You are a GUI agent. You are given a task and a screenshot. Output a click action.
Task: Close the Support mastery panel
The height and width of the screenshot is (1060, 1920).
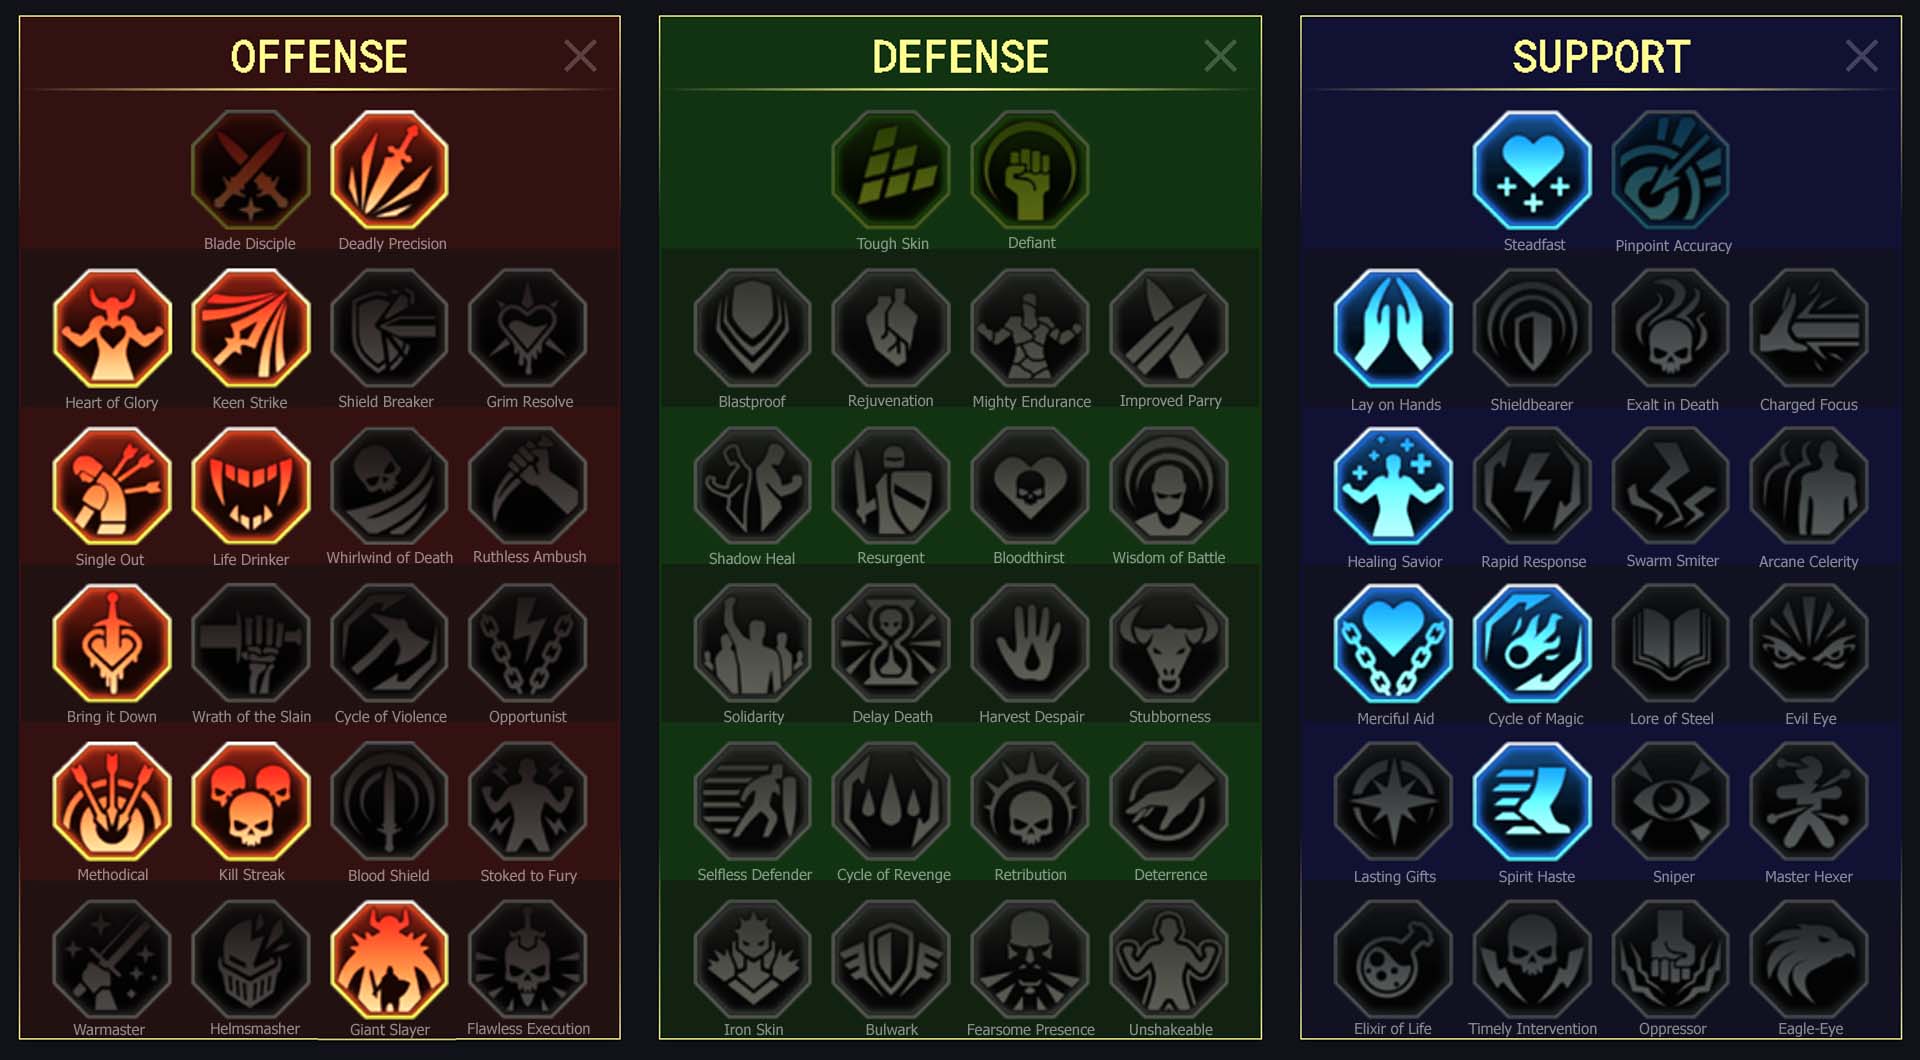click(x=1861, y=56)
